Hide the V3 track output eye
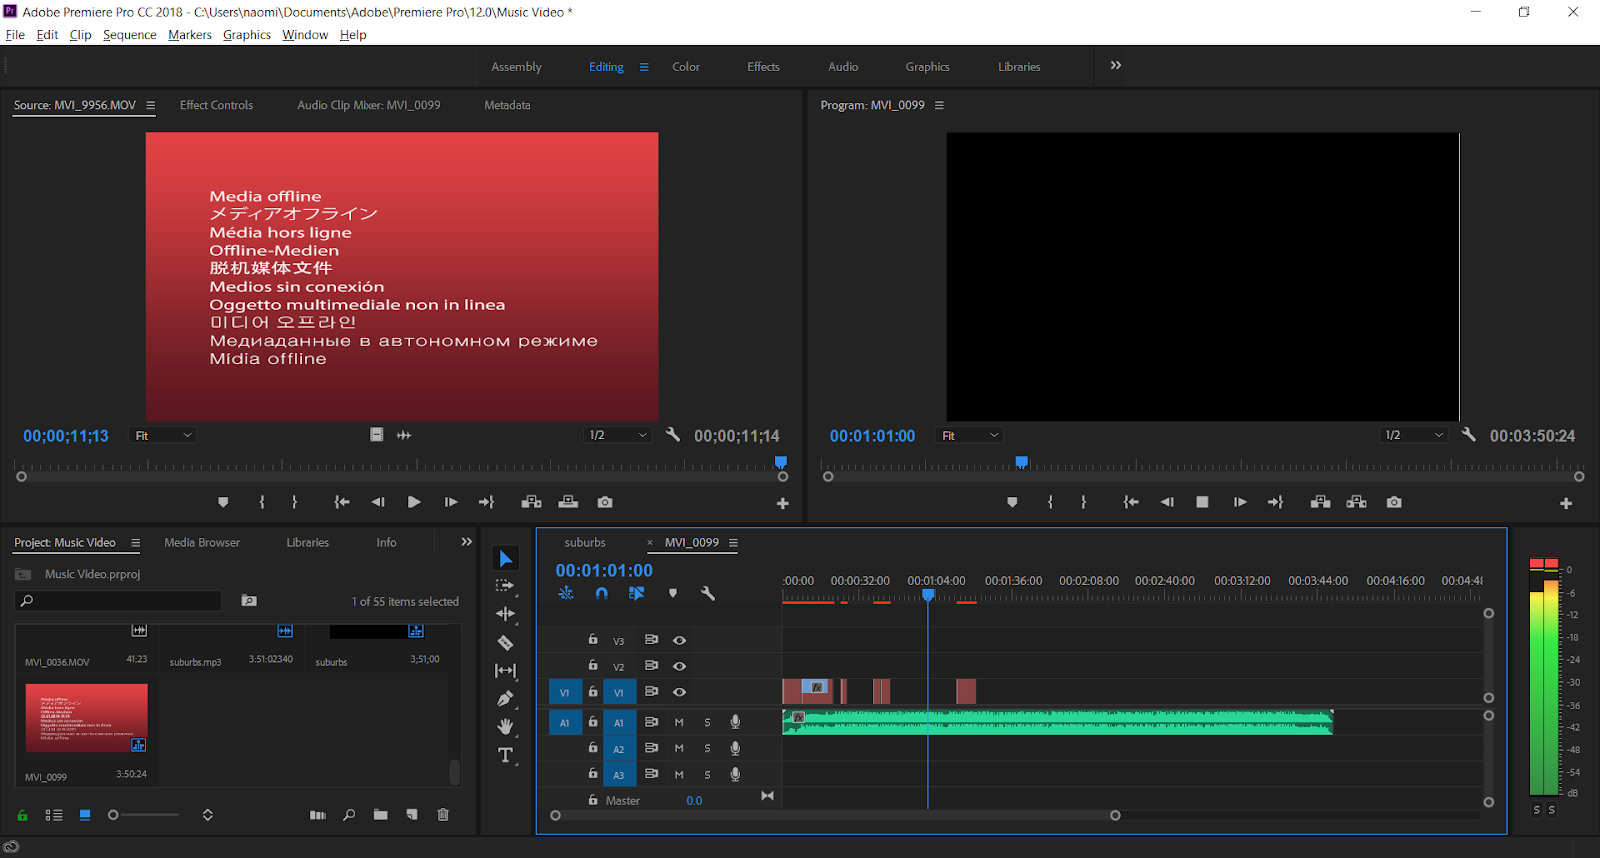 pos(680,640)
